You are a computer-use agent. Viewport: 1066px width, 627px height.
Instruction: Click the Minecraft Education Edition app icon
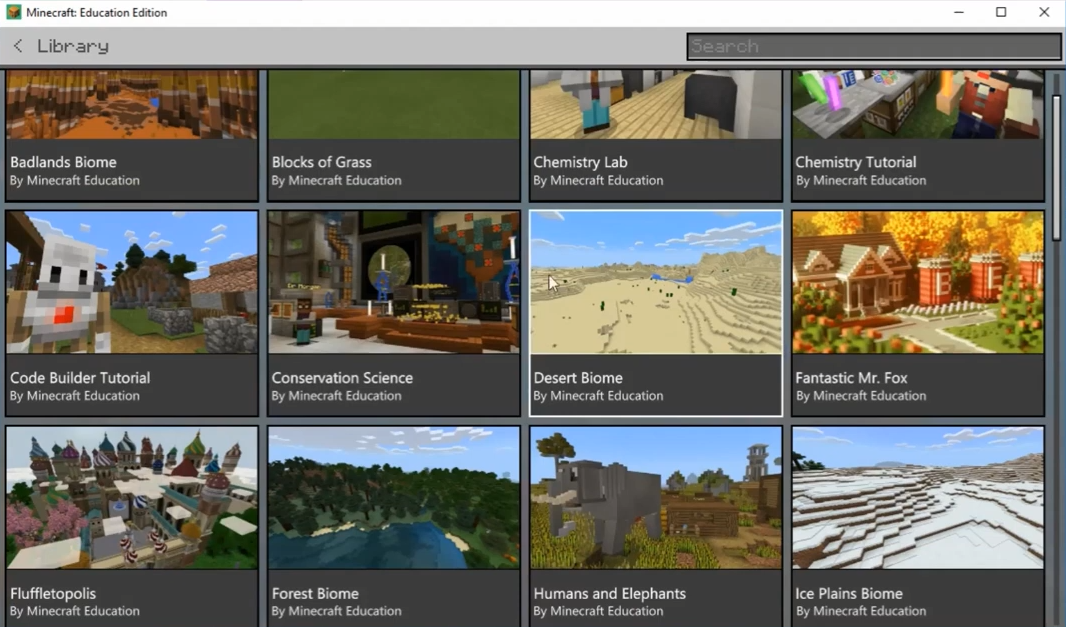coord(13,12)
